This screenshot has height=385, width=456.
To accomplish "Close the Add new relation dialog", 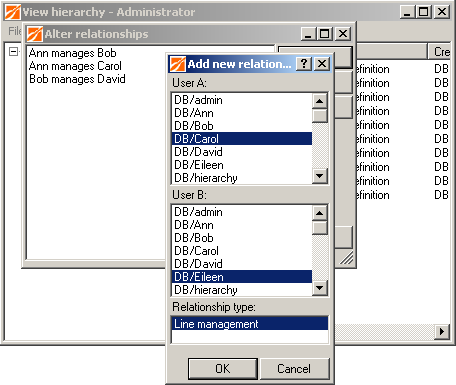I will coord(322,63).
